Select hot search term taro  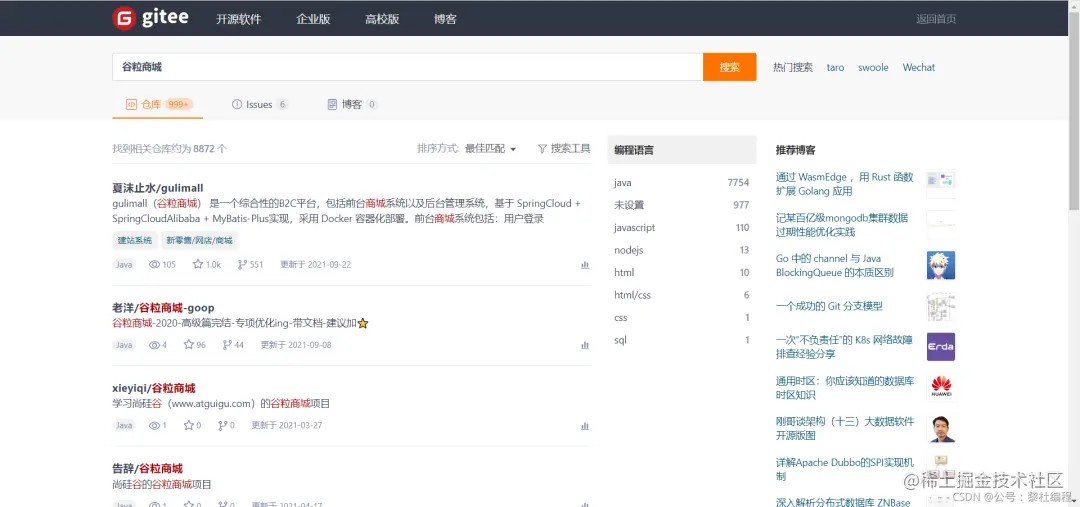click(835, 68)
